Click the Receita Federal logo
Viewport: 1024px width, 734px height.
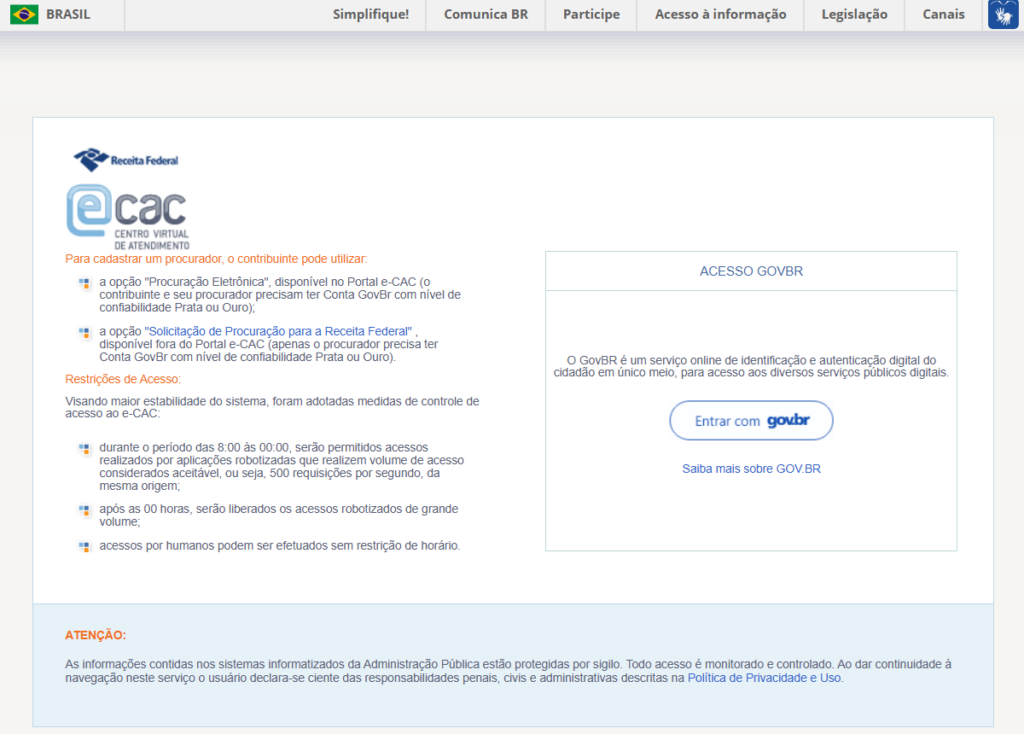click(x=126, y=159)
